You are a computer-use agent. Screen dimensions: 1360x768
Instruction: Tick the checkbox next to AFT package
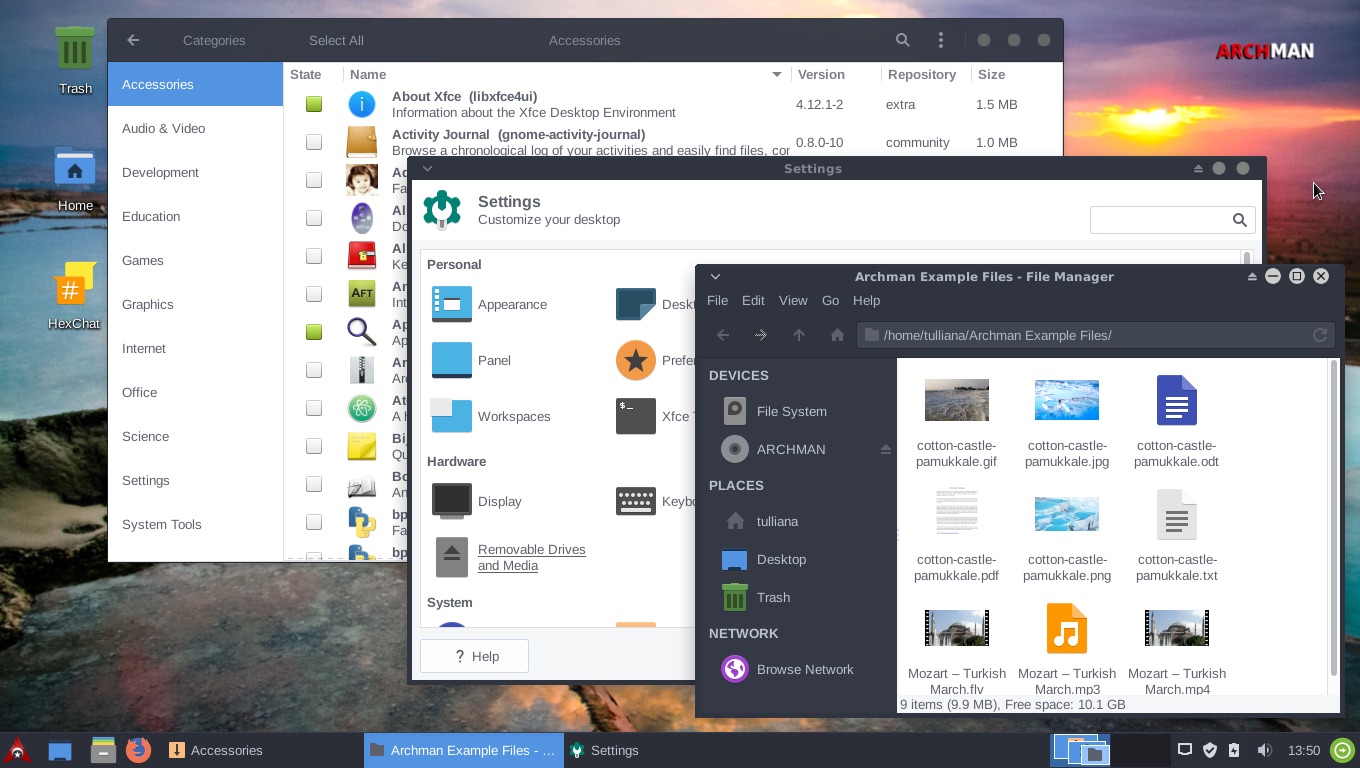pyautogui.click(x=314, y=294)
